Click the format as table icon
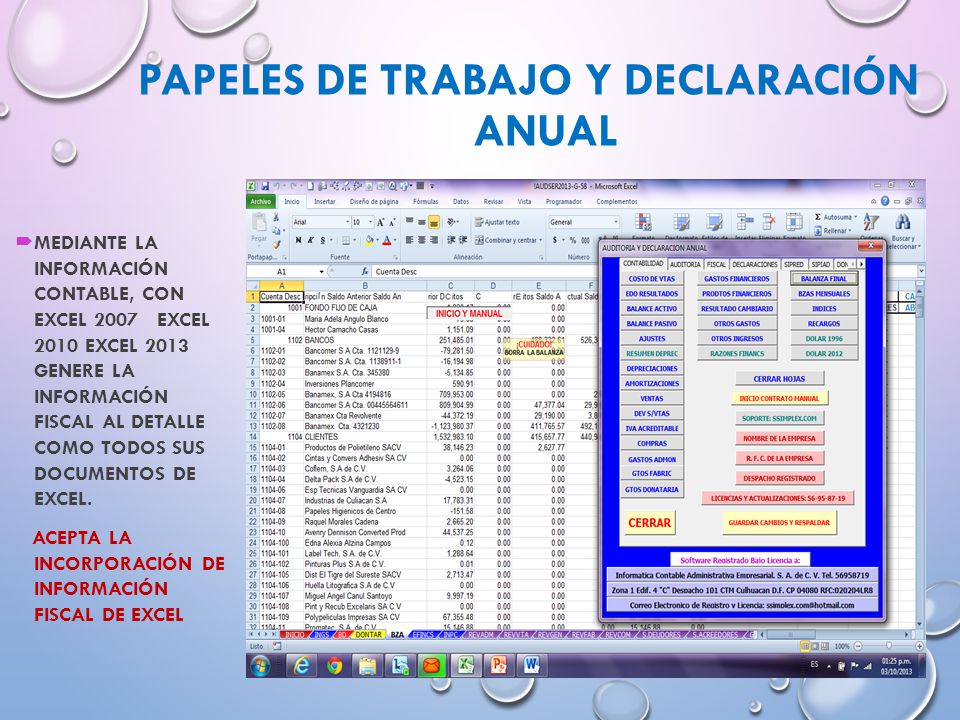The image size is (960, 720). [x=681, y=223]
